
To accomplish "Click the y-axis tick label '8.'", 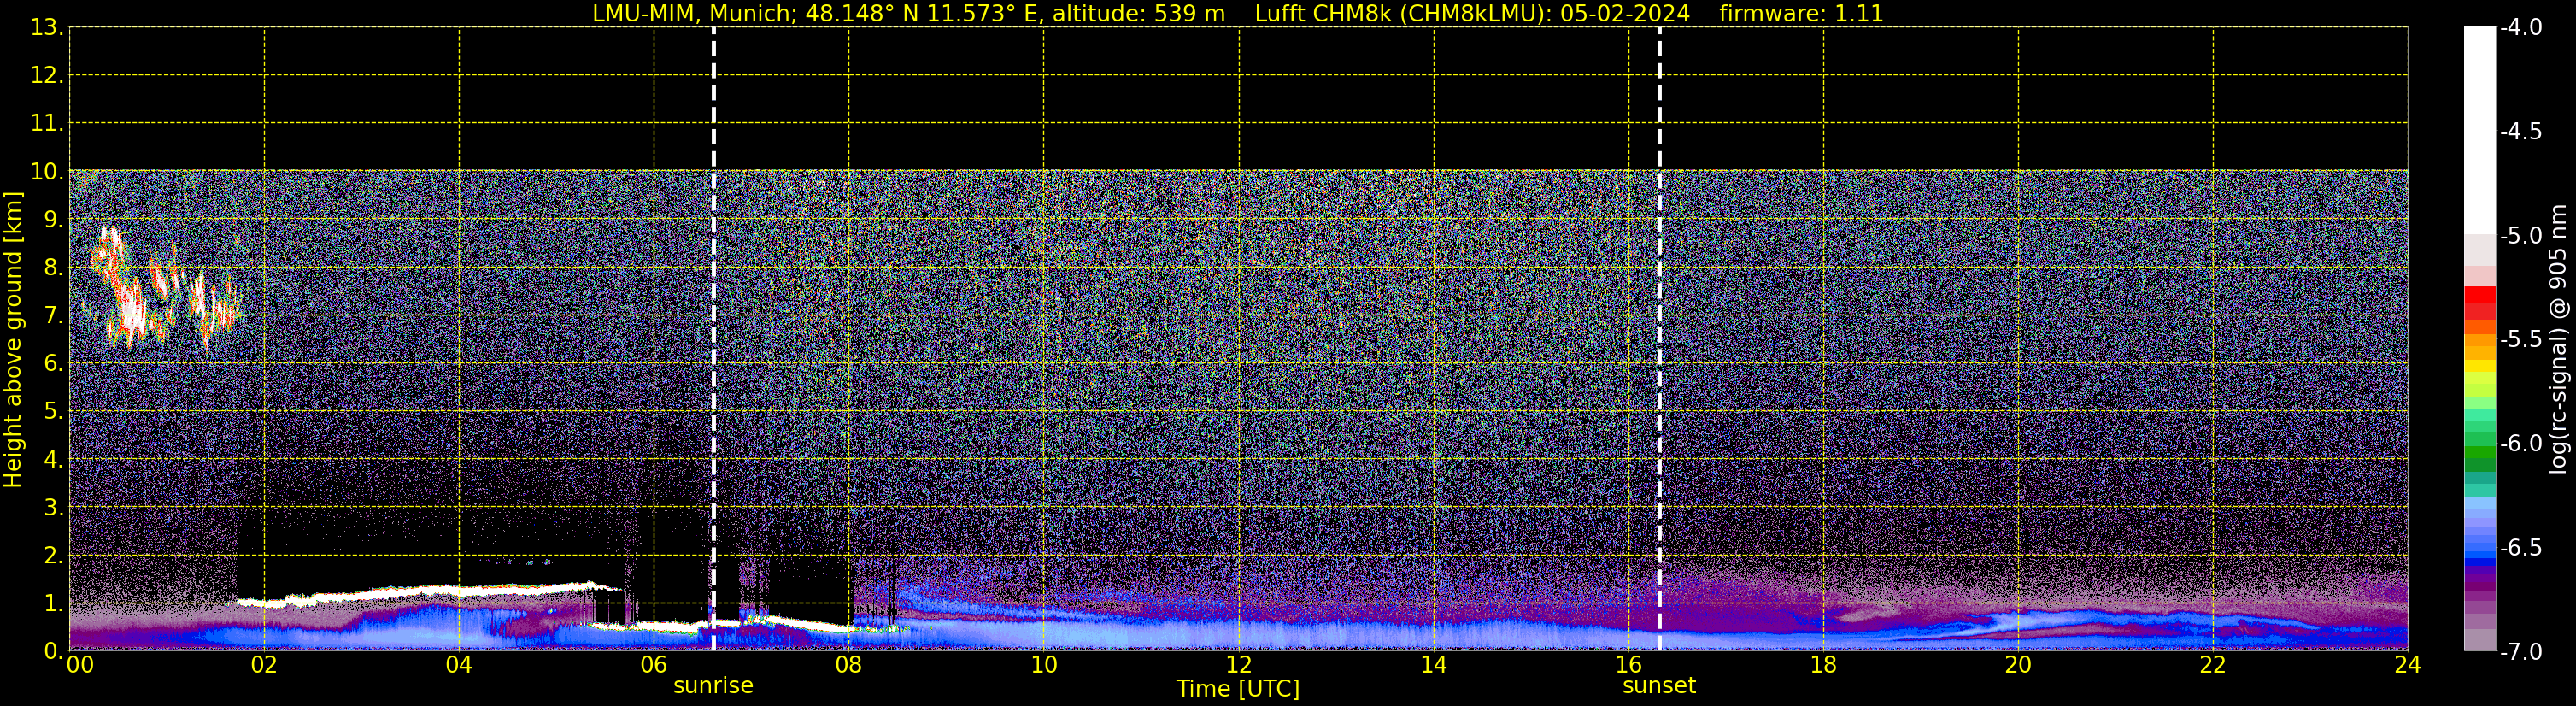I will (53, 268).
